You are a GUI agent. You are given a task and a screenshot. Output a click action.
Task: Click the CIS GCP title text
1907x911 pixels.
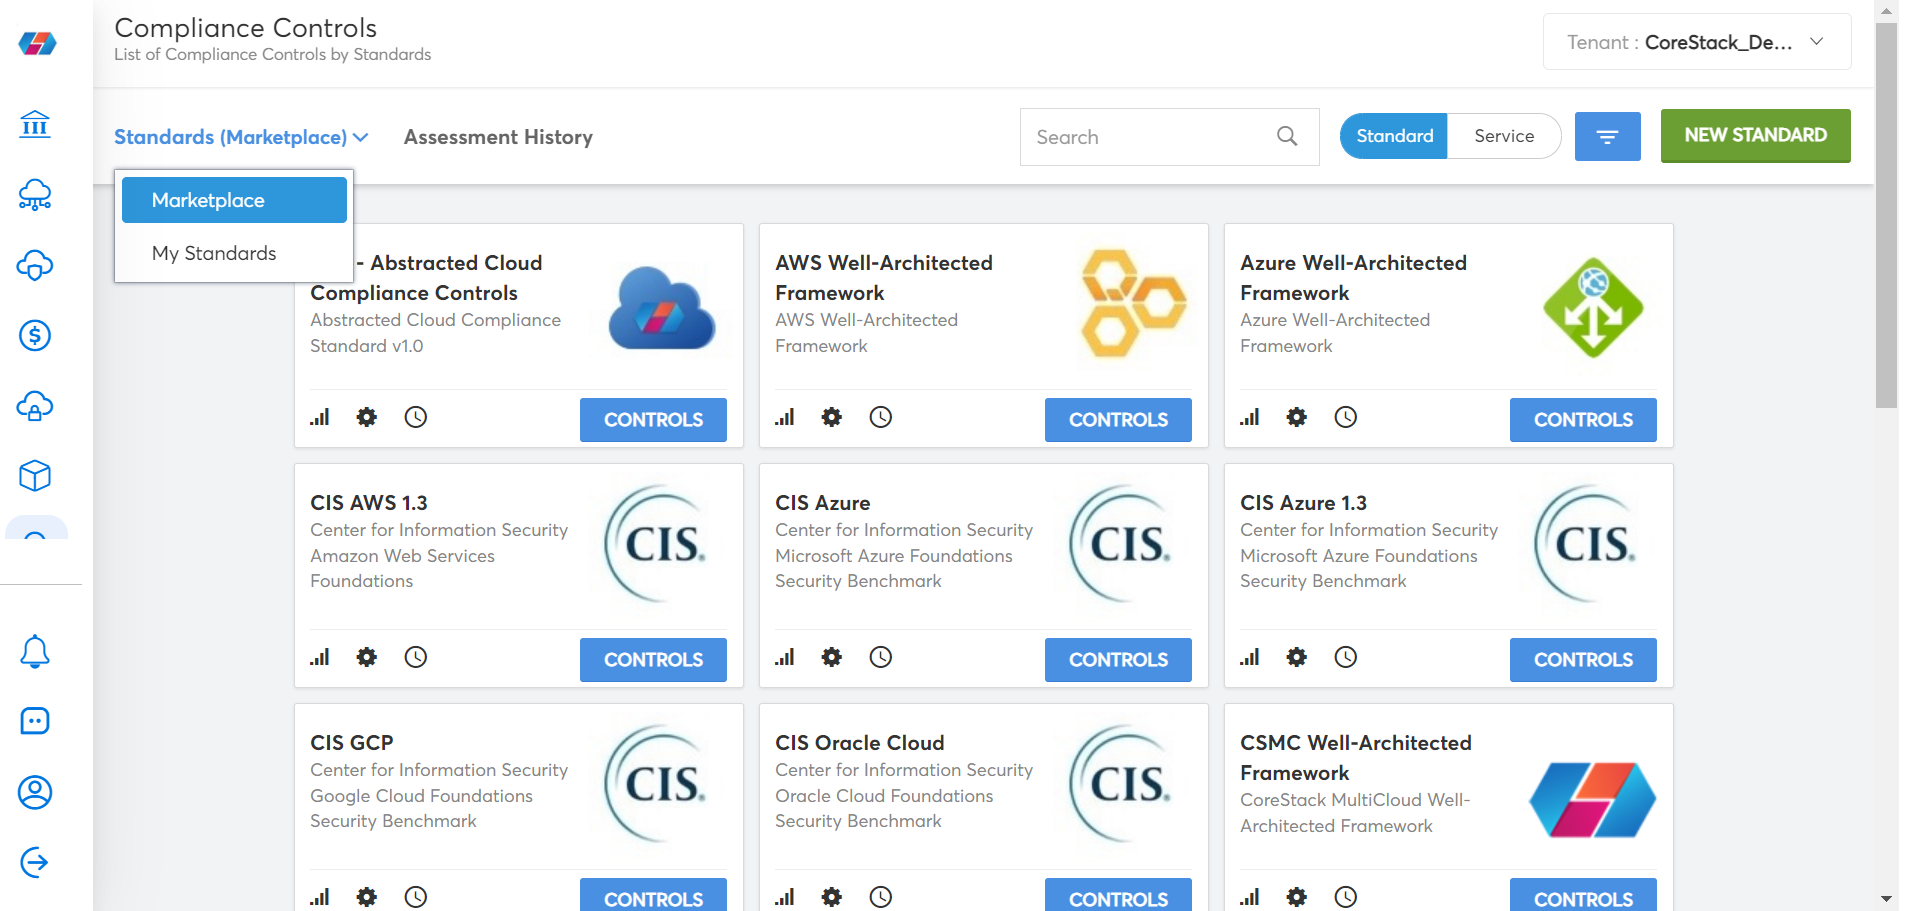[x=351, y=743]
